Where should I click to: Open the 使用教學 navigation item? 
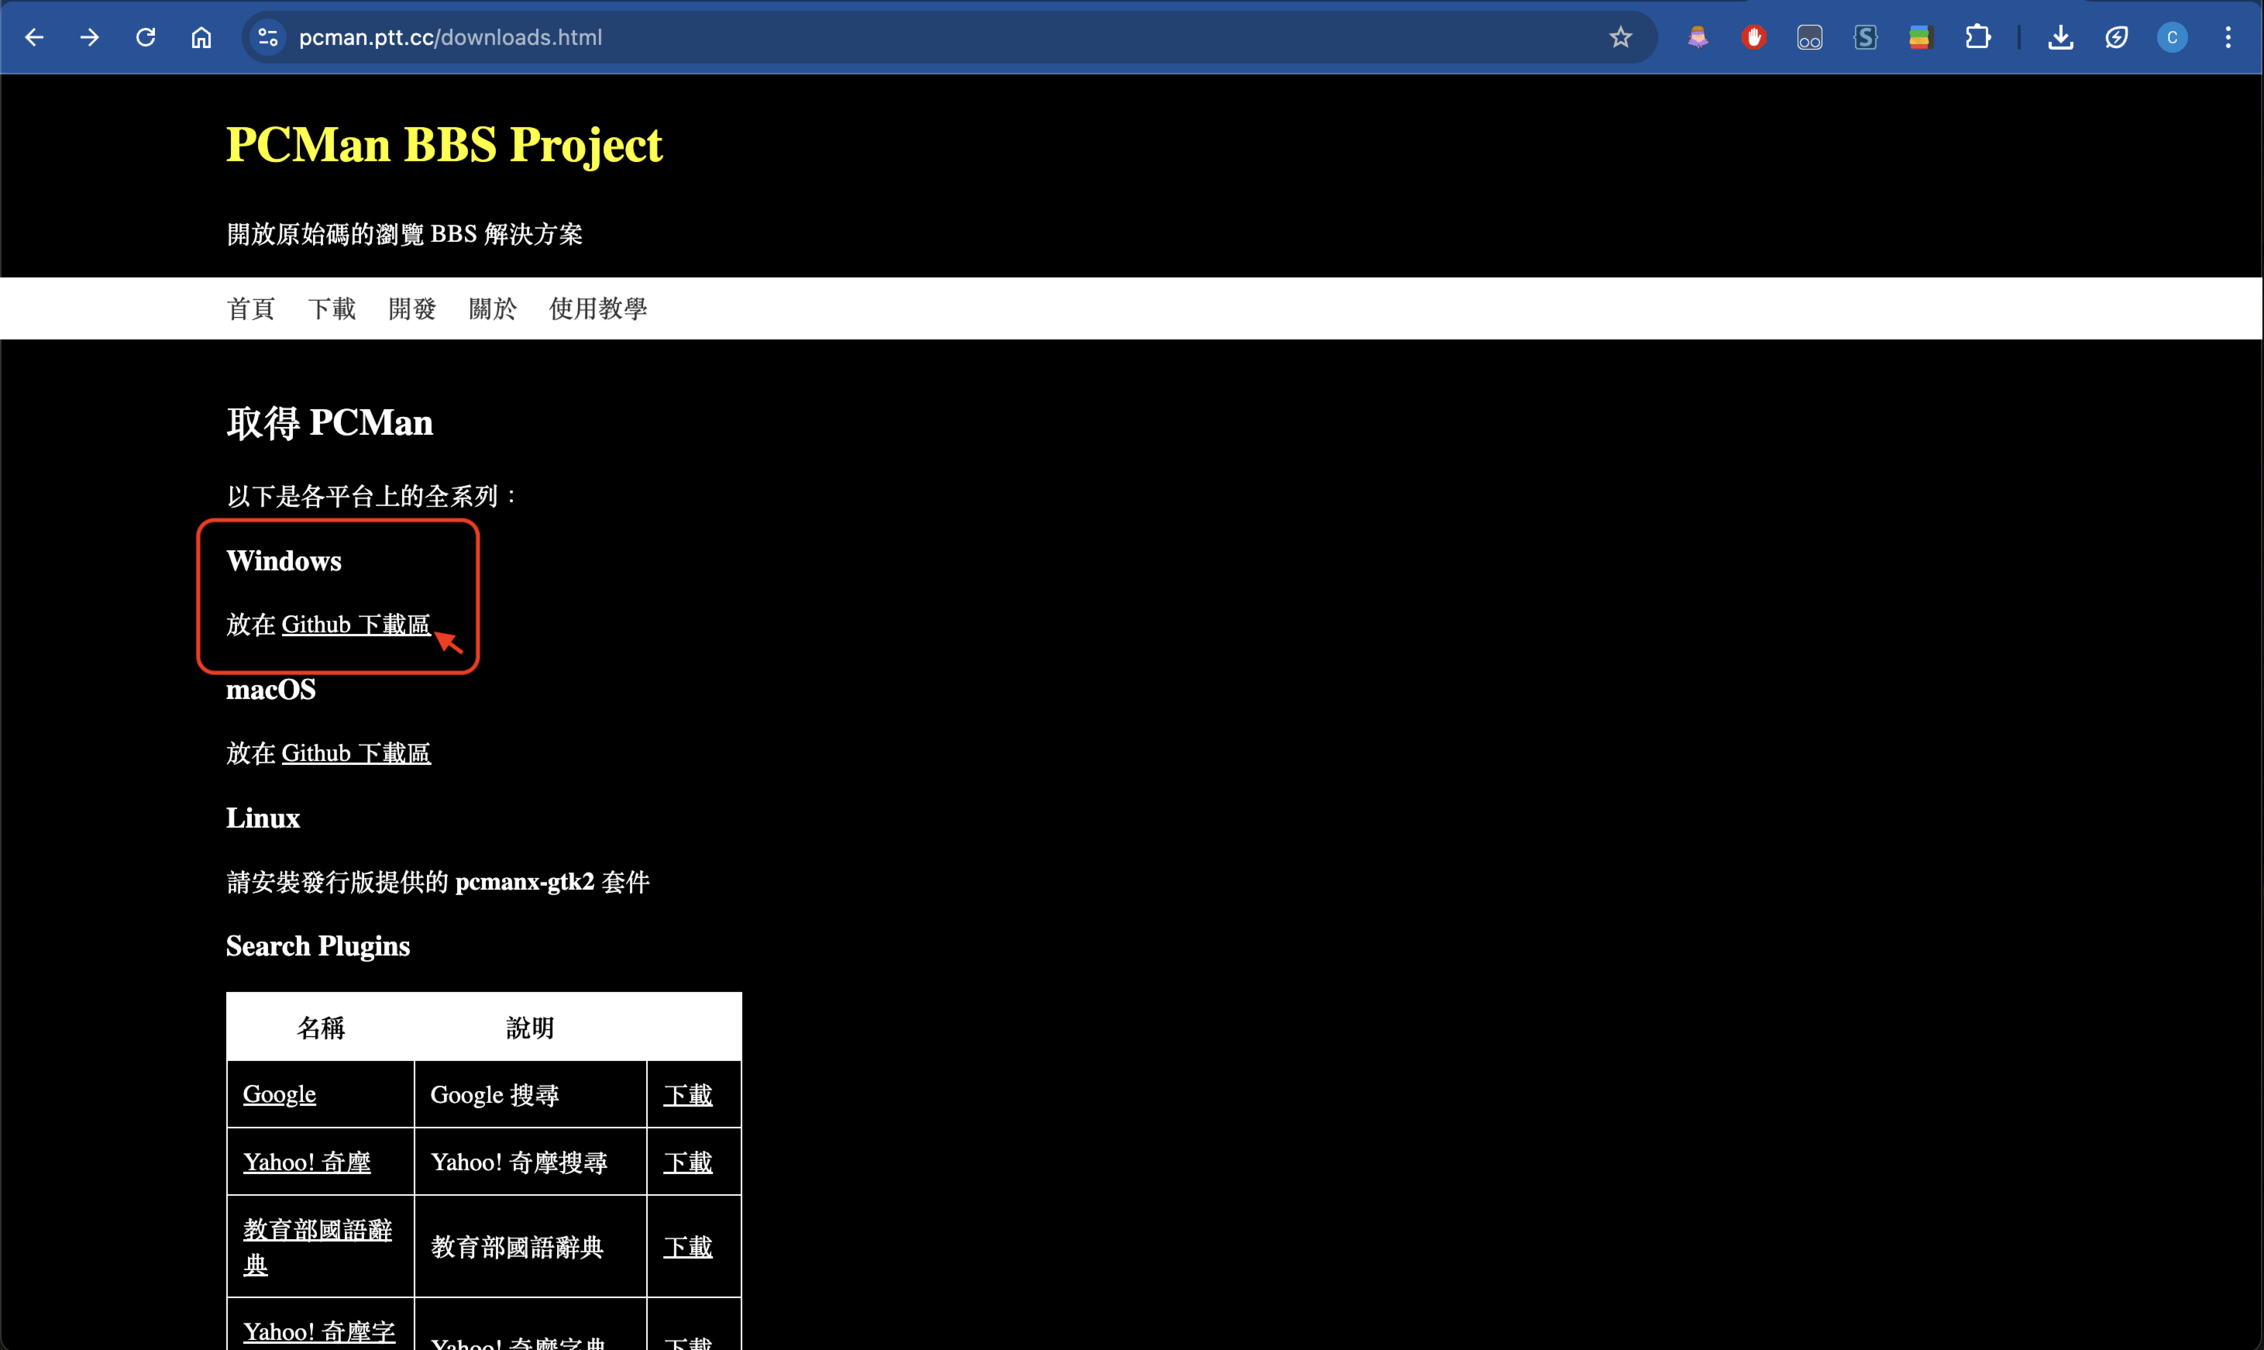[x=598, y=309]
